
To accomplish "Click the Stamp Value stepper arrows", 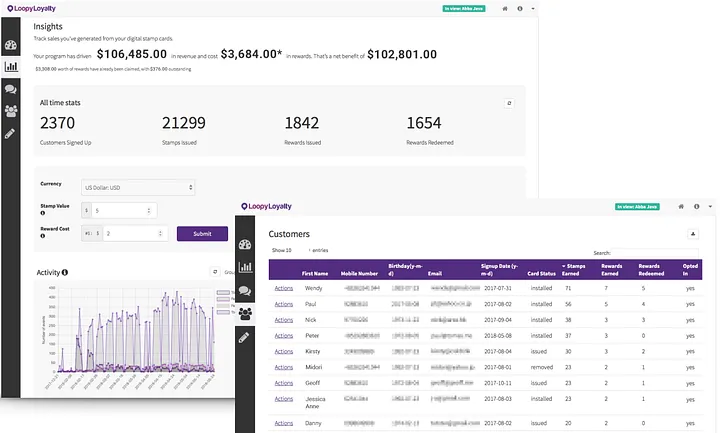I will [148, 211].
